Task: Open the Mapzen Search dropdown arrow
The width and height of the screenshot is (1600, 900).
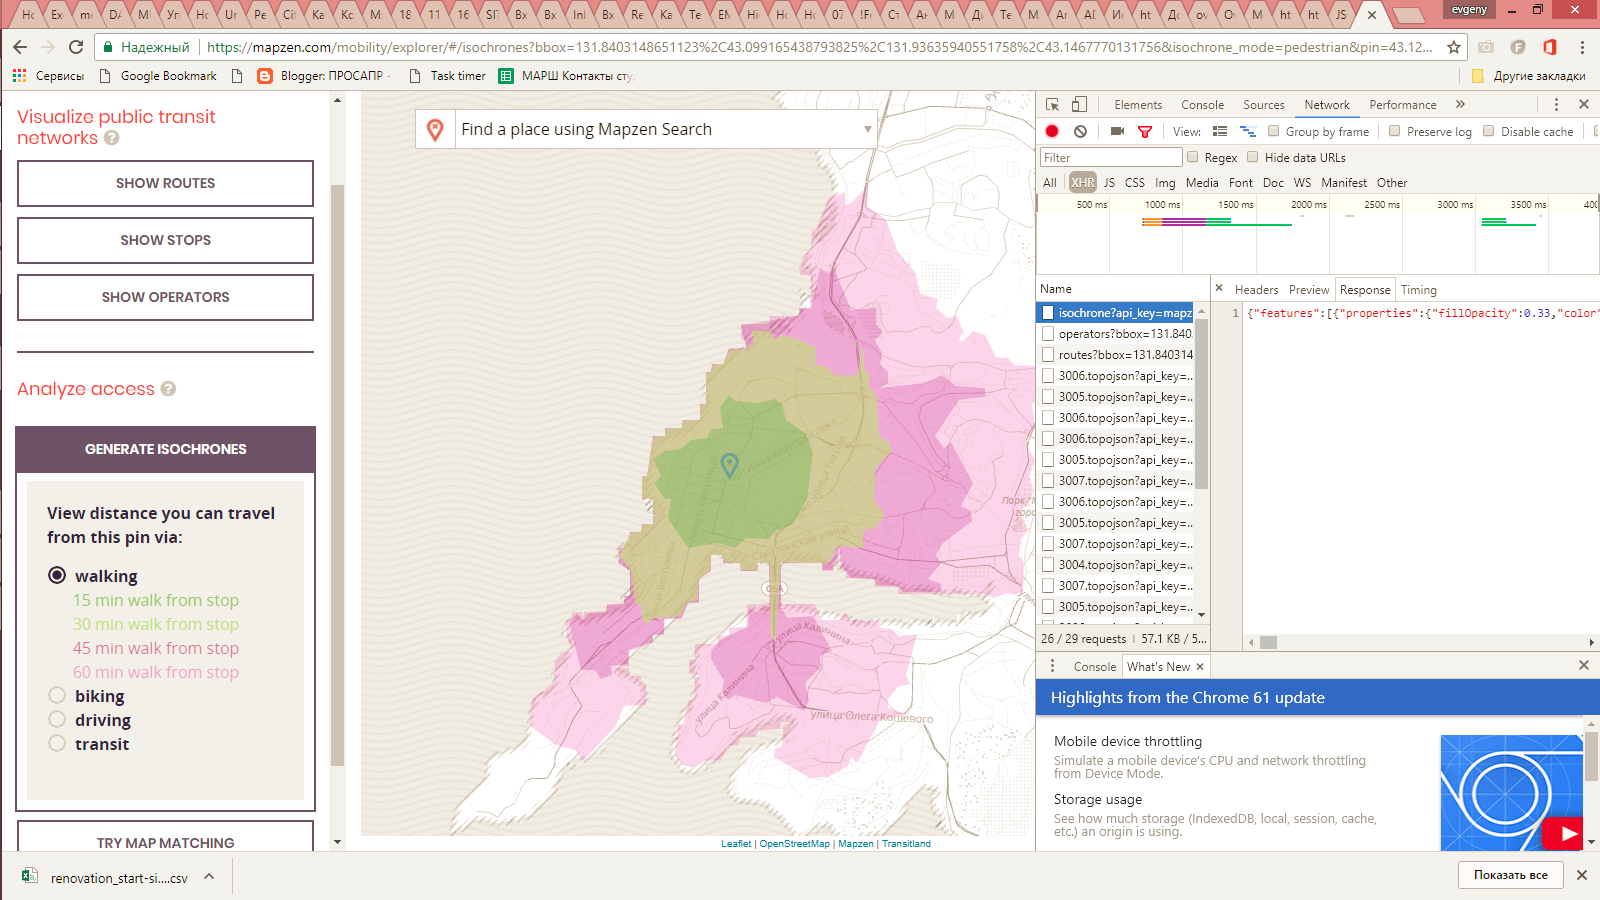Action: pos(867,129)
